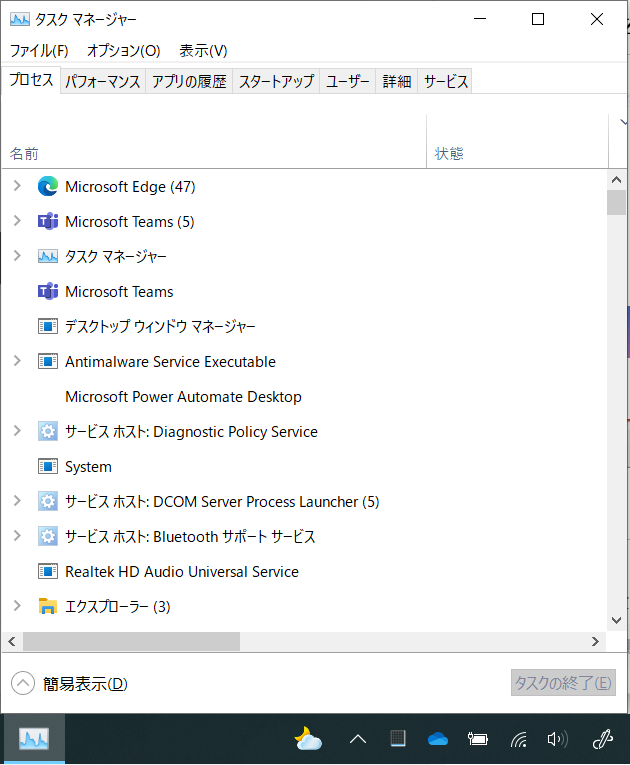This screenshot has height=765, width=630.
Task: Click icon of Microsoft Teams row without count
Action: click(48, 291)
